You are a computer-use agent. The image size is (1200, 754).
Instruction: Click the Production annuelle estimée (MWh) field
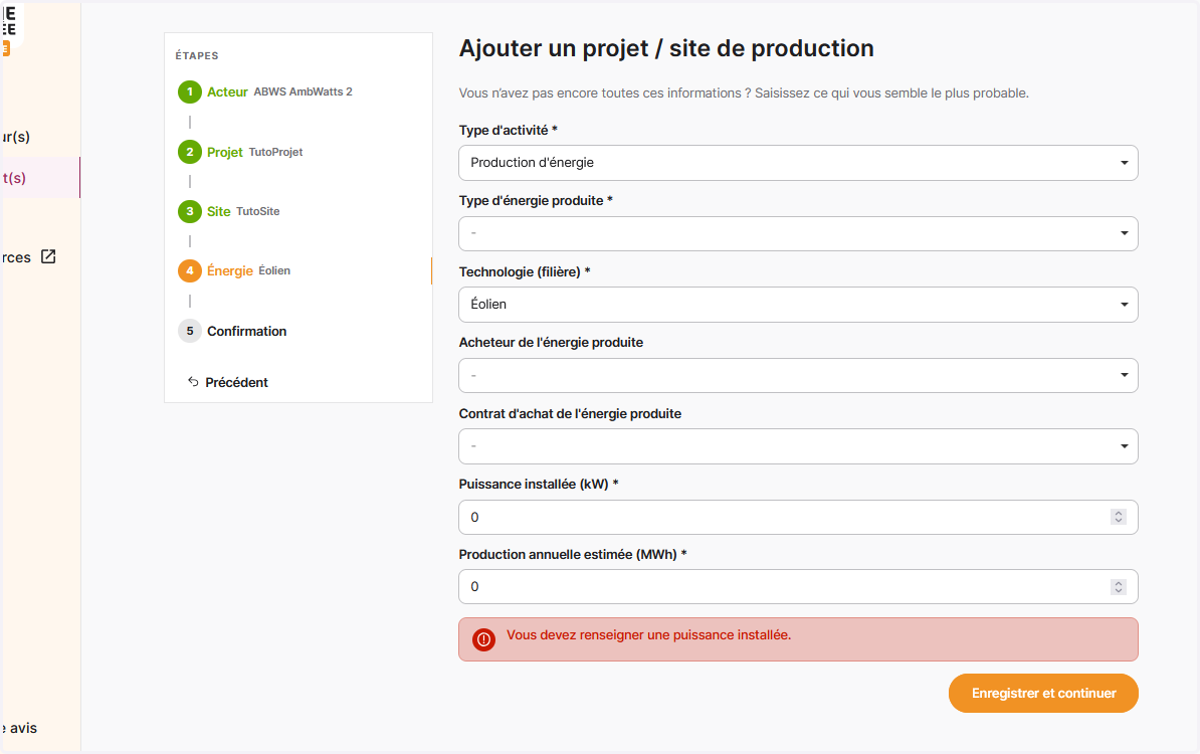coord(798,587)
